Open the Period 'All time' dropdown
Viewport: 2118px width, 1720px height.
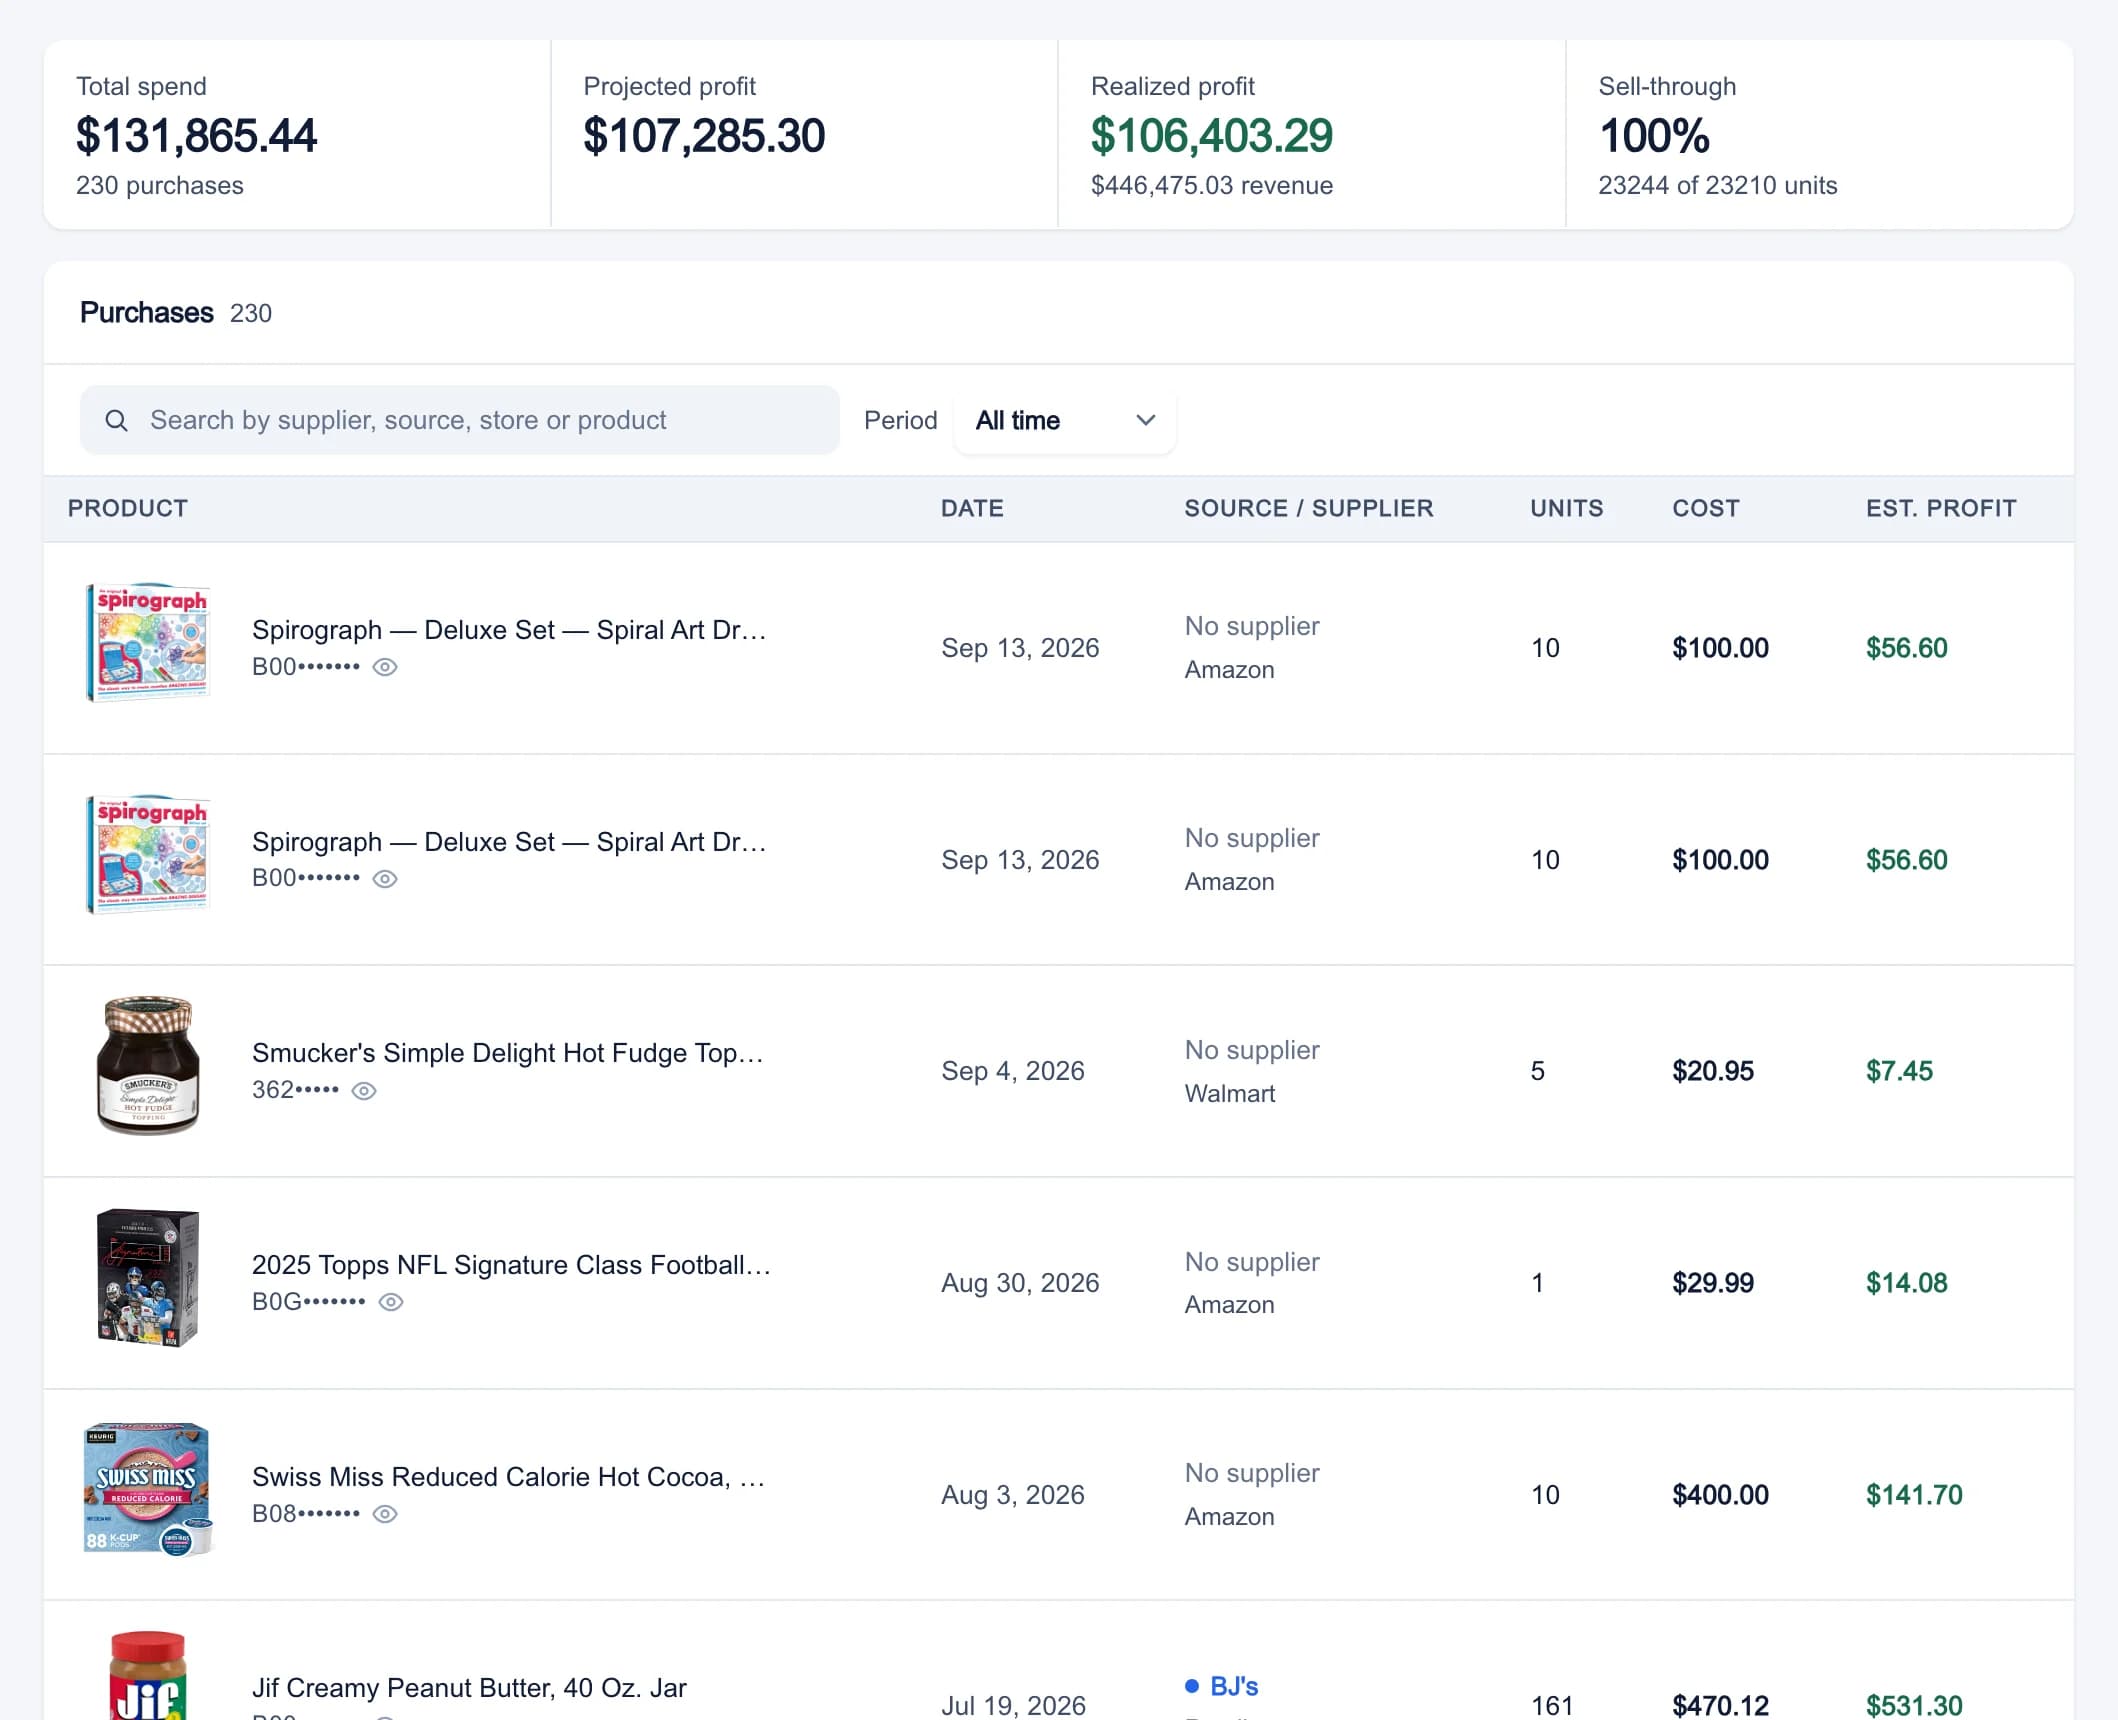click(x=1065, y=420)
